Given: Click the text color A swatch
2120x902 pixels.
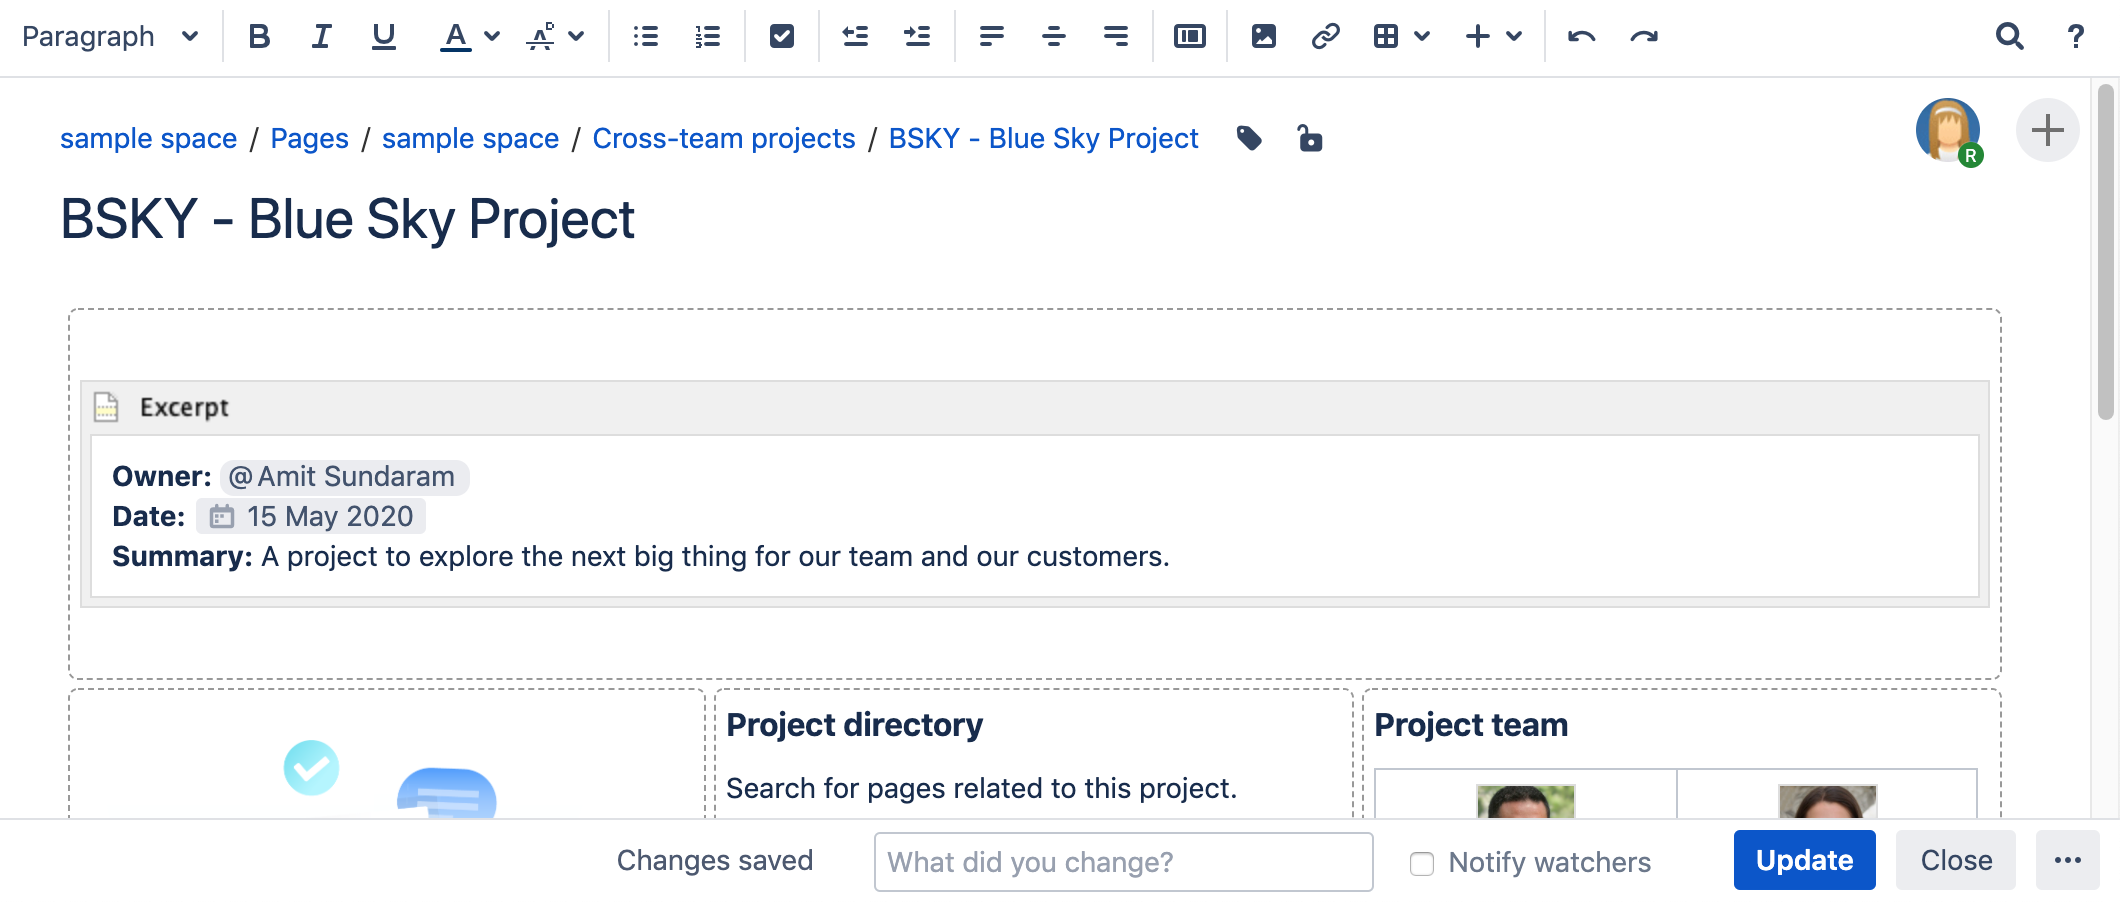Looking at the screenshot, I should tap(455, 37).
